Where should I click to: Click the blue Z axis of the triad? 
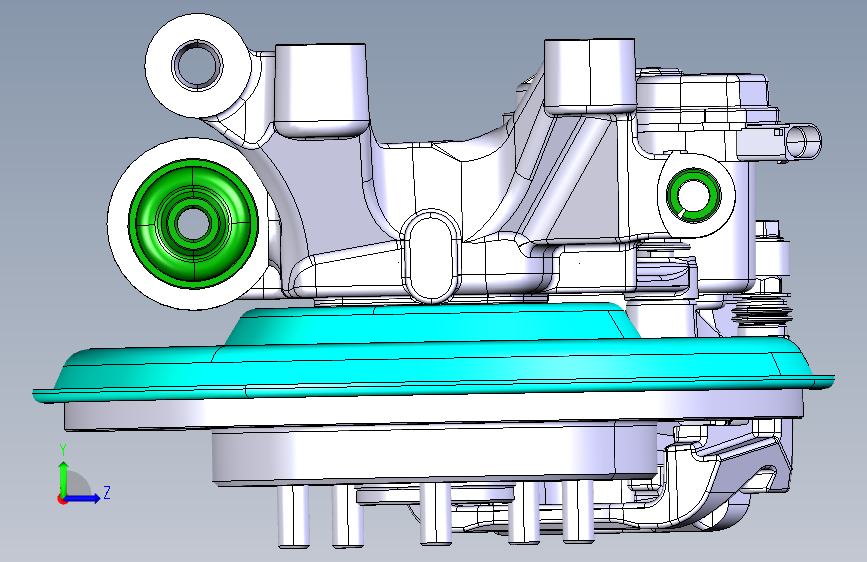click(x=84, y=498)
